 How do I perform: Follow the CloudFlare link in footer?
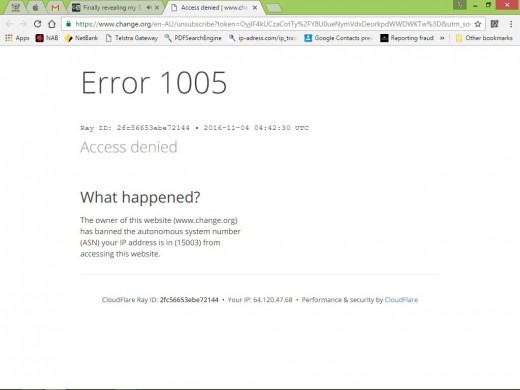coord(401,300)
